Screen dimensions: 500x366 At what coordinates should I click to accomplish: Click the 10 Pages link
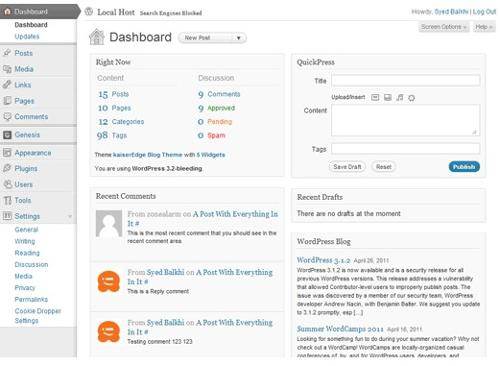(114, 108)
